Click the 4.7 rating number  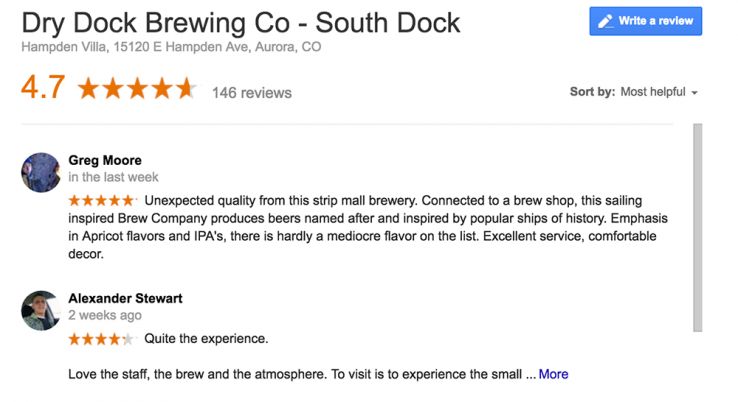[x=43, y=88]
